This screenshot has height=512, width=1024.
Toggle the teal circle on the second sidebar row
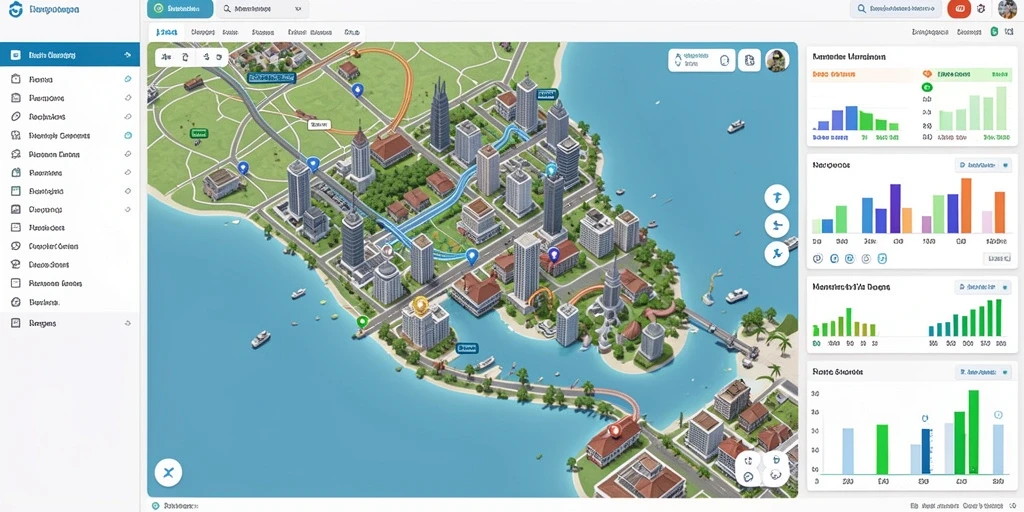click(x=128, y=79)
